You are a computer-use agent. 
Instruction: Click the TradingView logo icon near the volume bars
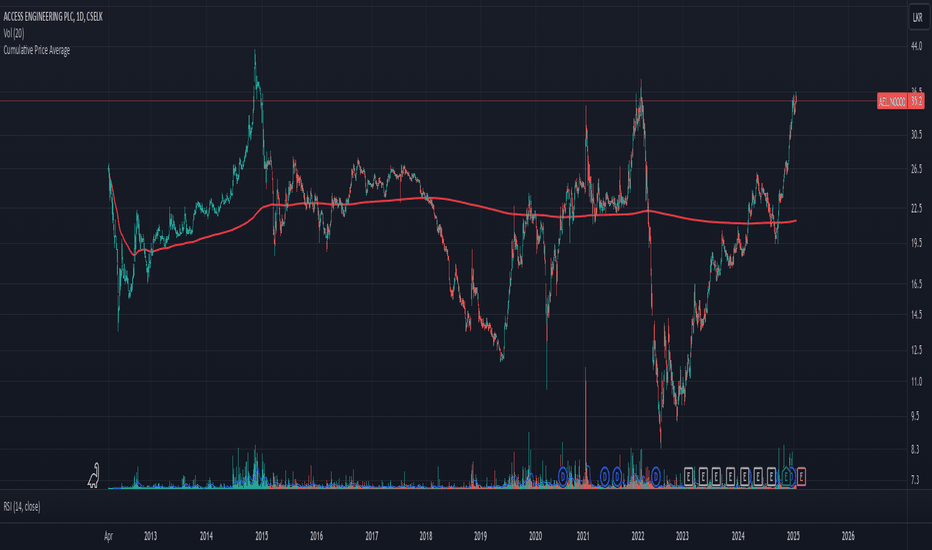point(93,476)
